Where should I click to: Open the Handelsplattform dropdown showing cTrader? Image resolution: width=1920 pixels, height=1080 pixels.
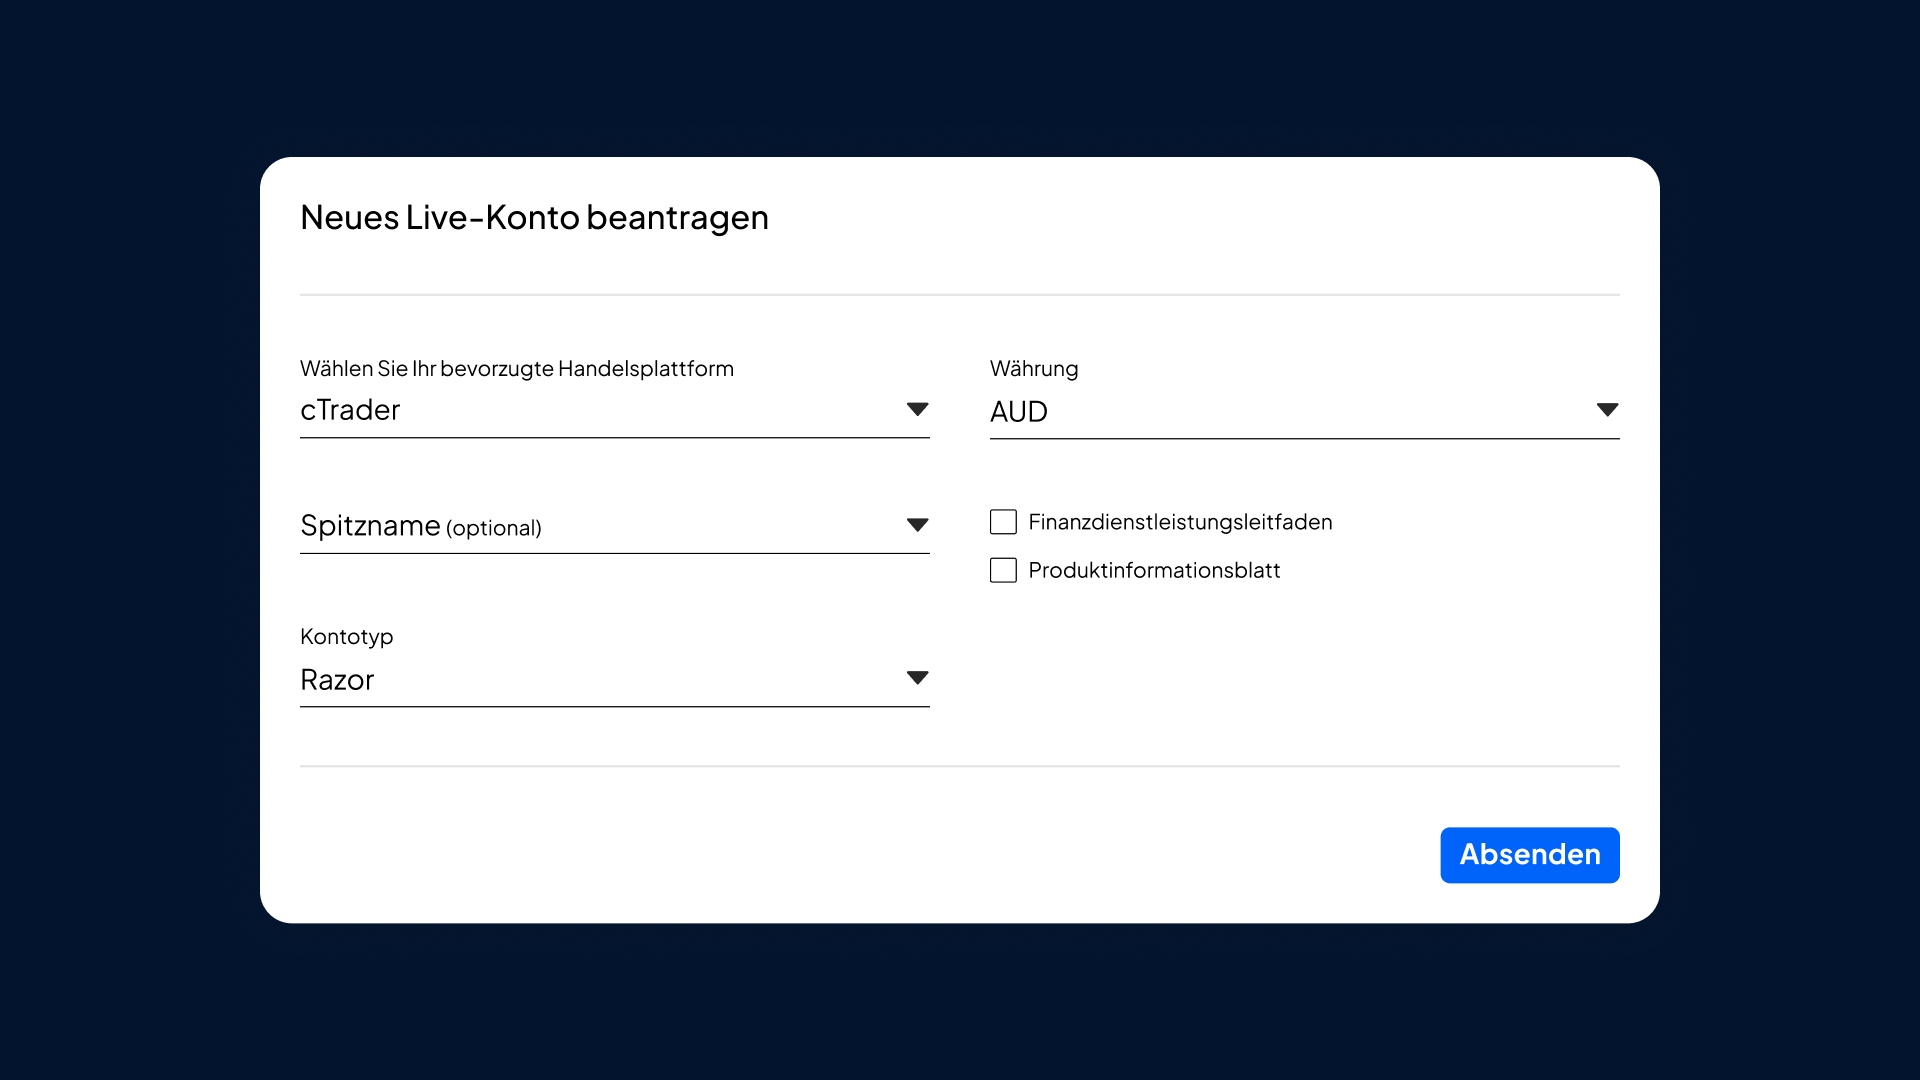(614, 411)
